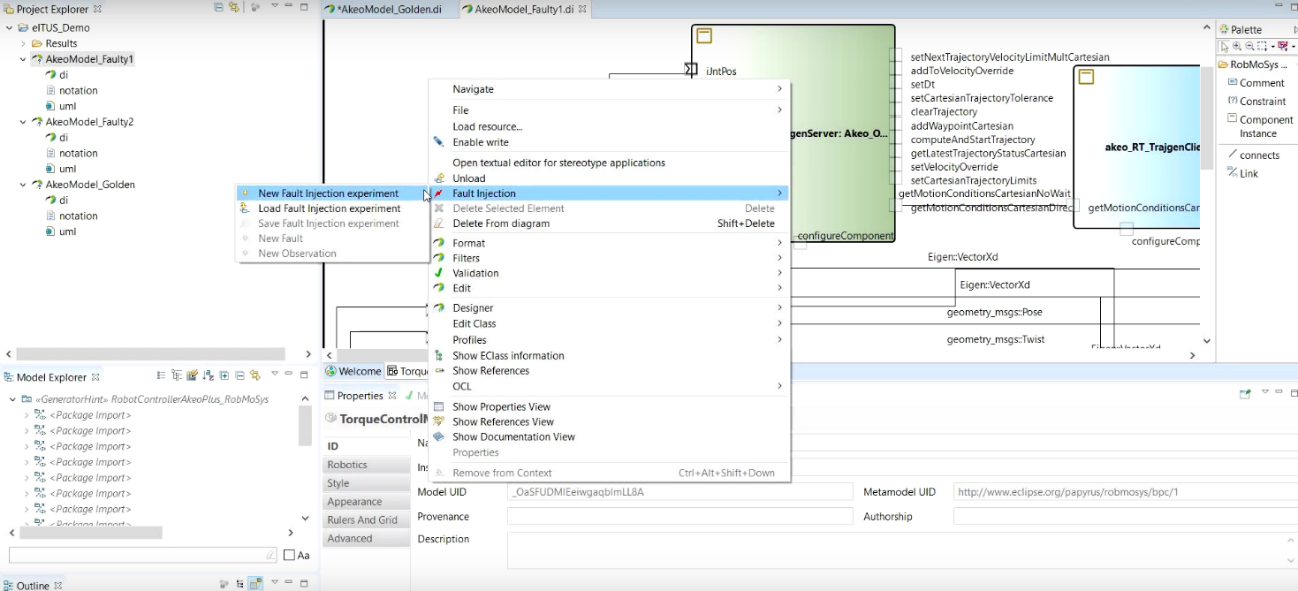The width and height of the screenshot is (1298, 591).
Task: Click Show Properties View menu entry
Action: pos(501,407)
